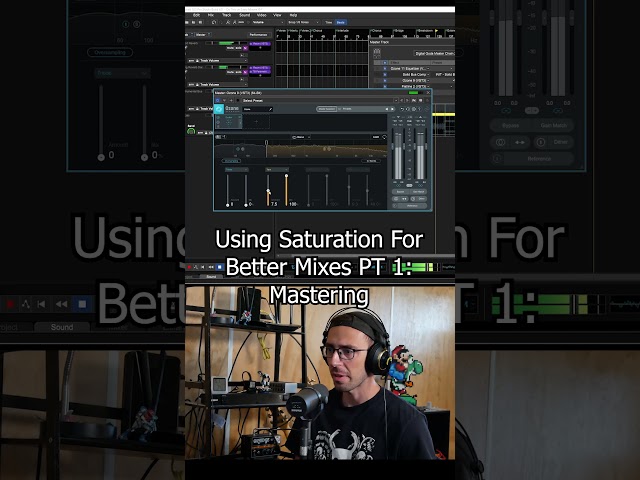Click the effect rack icon in Master Track
This screenshot has height=480, width=640.
click(x=377, y=53)
